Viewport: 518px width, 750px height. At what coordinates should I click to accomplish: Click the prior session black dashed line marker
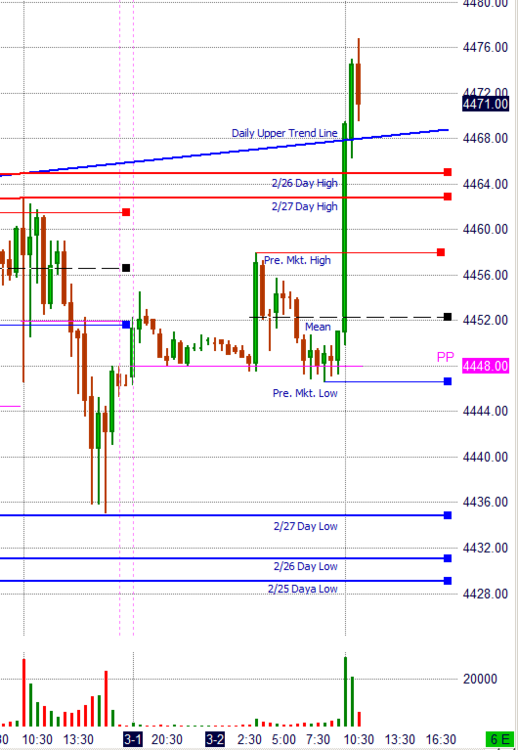pos(126,268)
